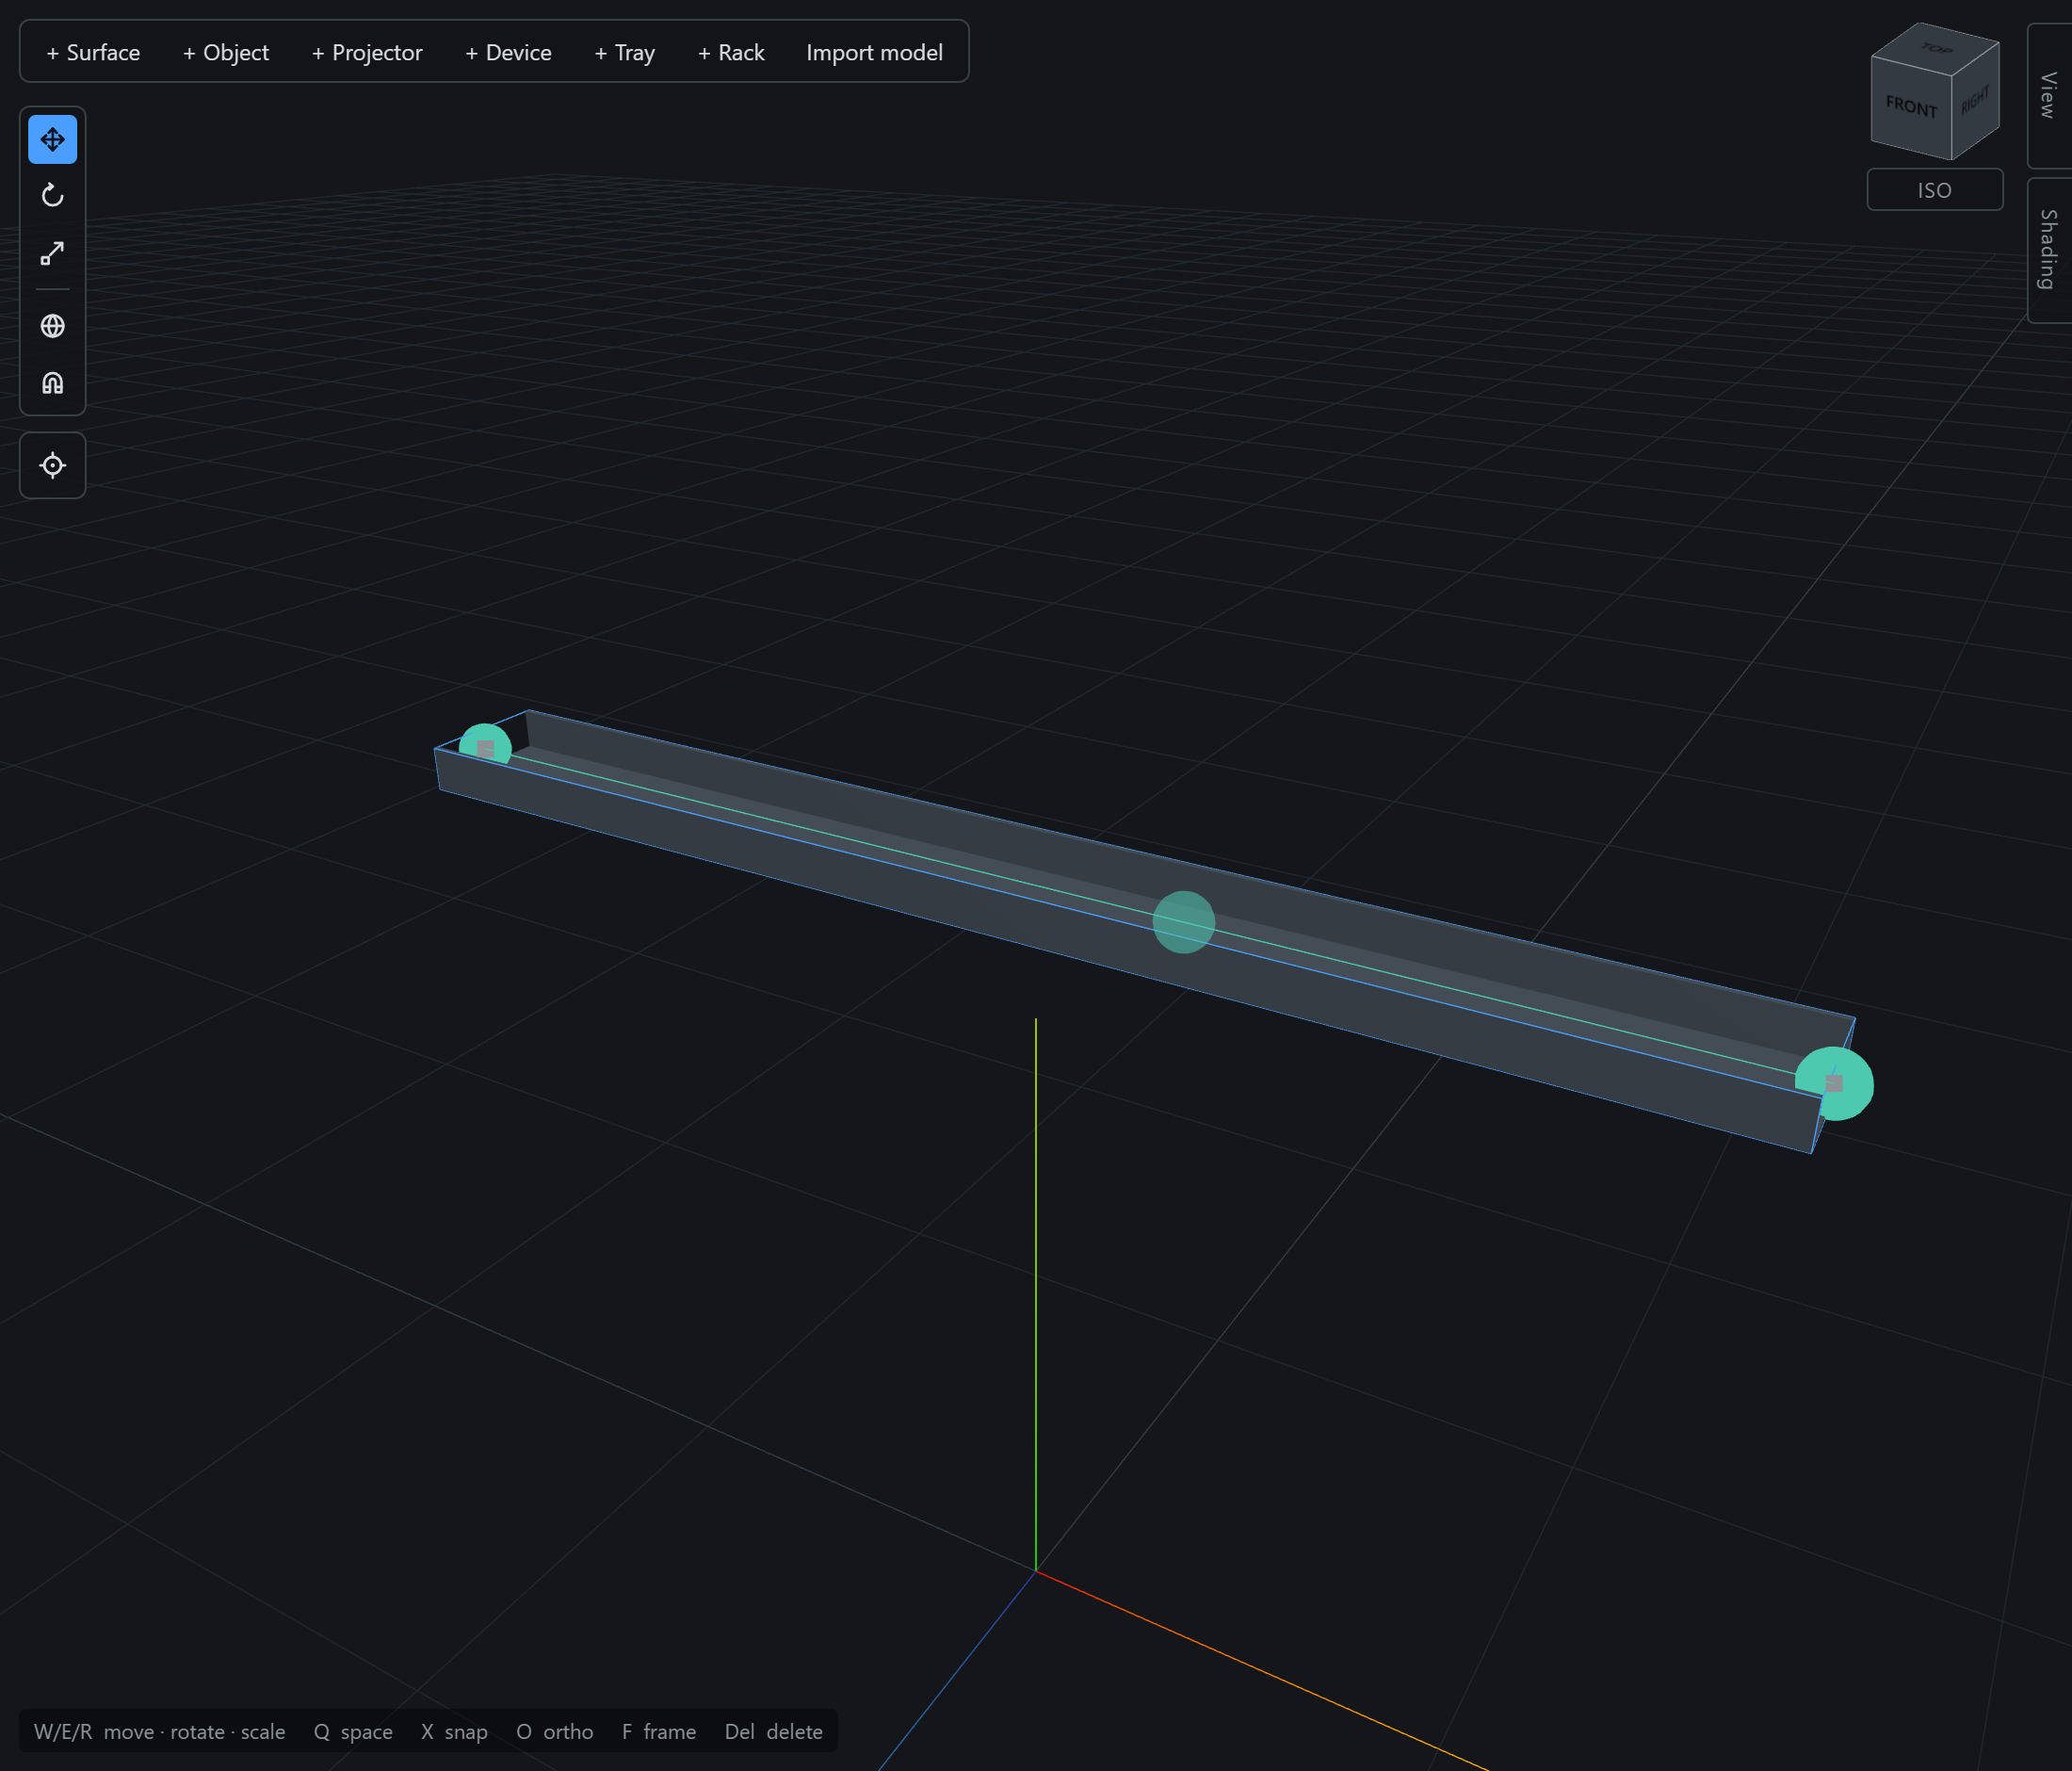Click the right end handle of the tray
Screen dimensions: 2072x1771
point(1834,1083)
